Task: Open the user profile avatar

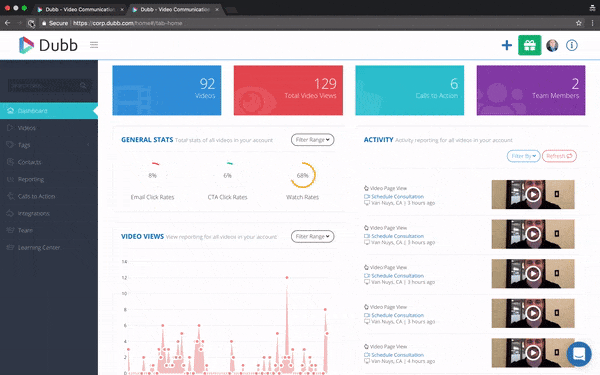Action: pyautogui.click(x=552, y=45)
